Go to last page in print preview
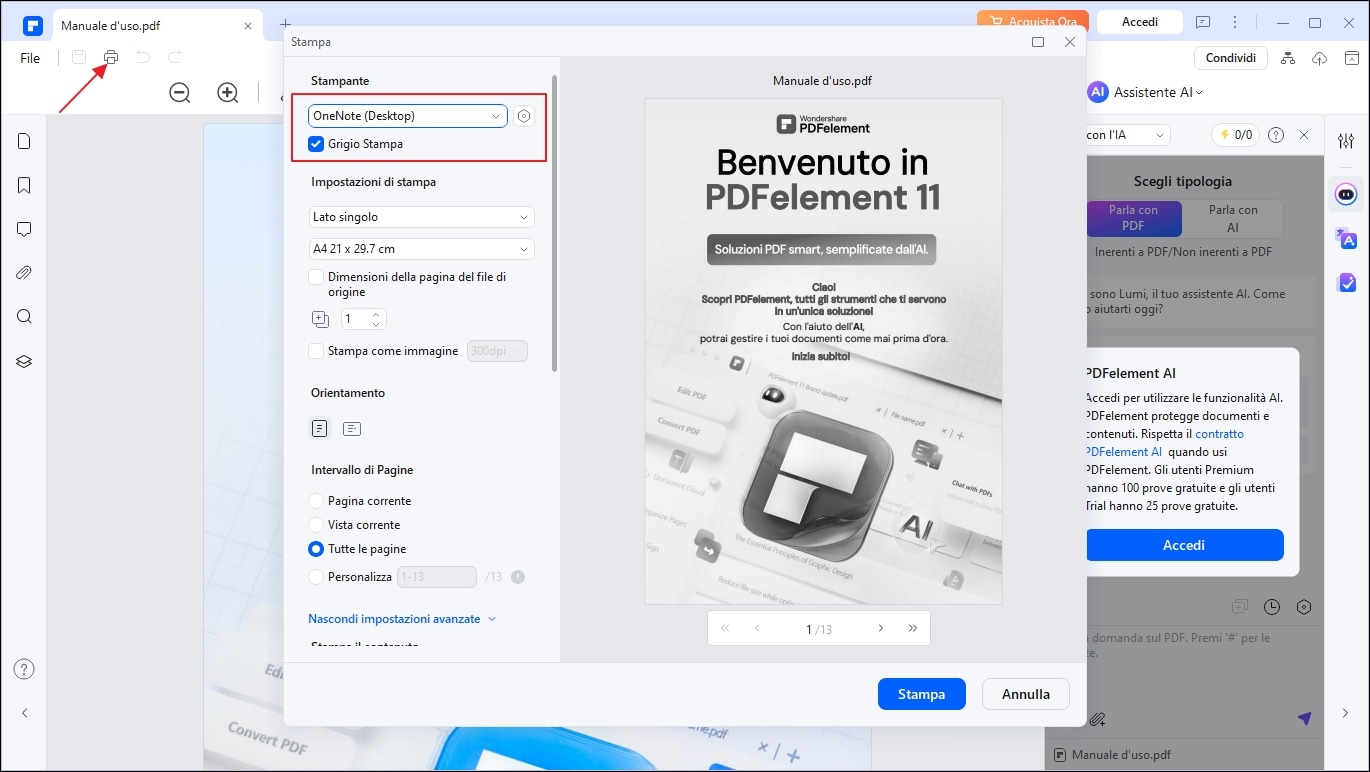The width and height of the screenshot is (1370, 772). pyautogui.click(x=913, y=629)
